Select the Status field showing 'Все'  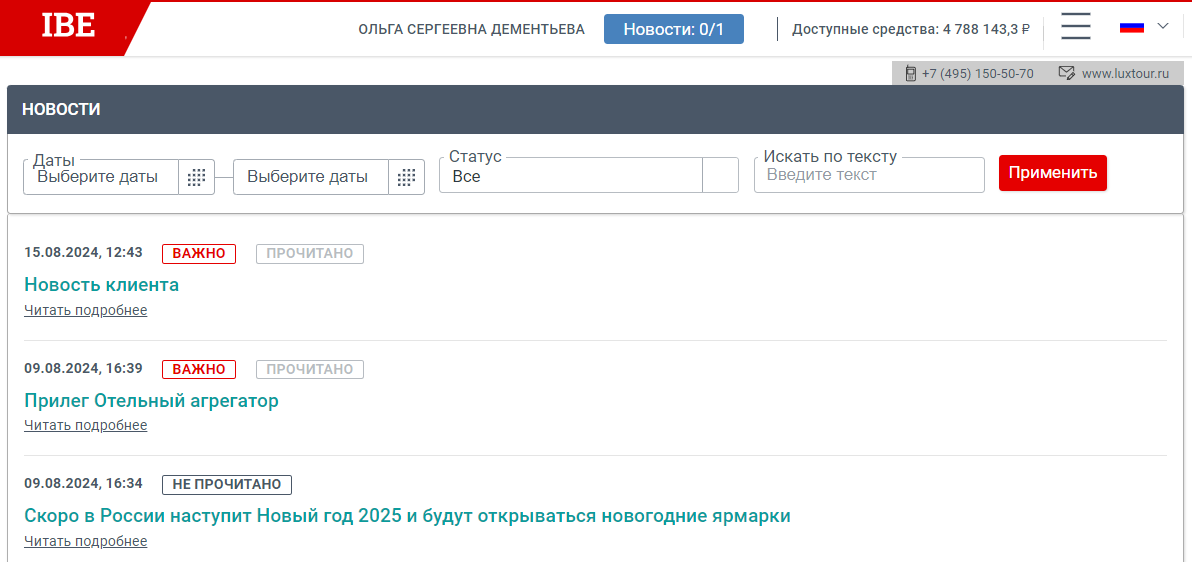tap(570, 176)
